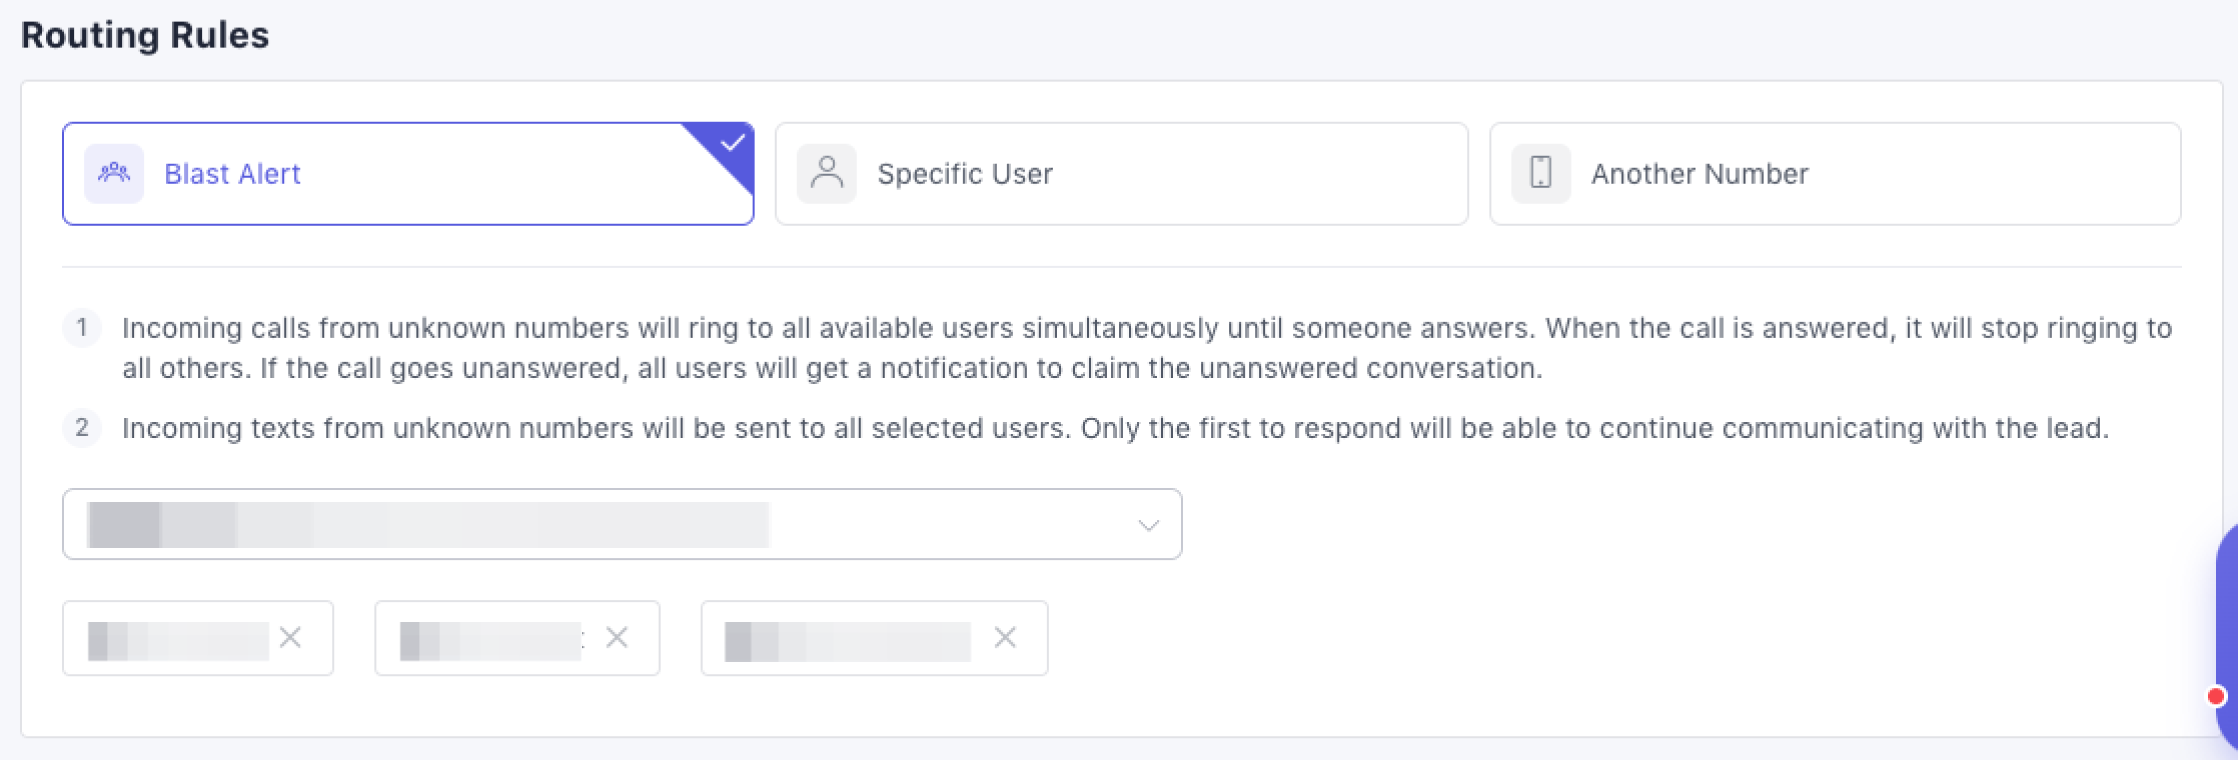Expand the users dropdown chevron arrow
2238x760 pixels.
point(1148,525)
